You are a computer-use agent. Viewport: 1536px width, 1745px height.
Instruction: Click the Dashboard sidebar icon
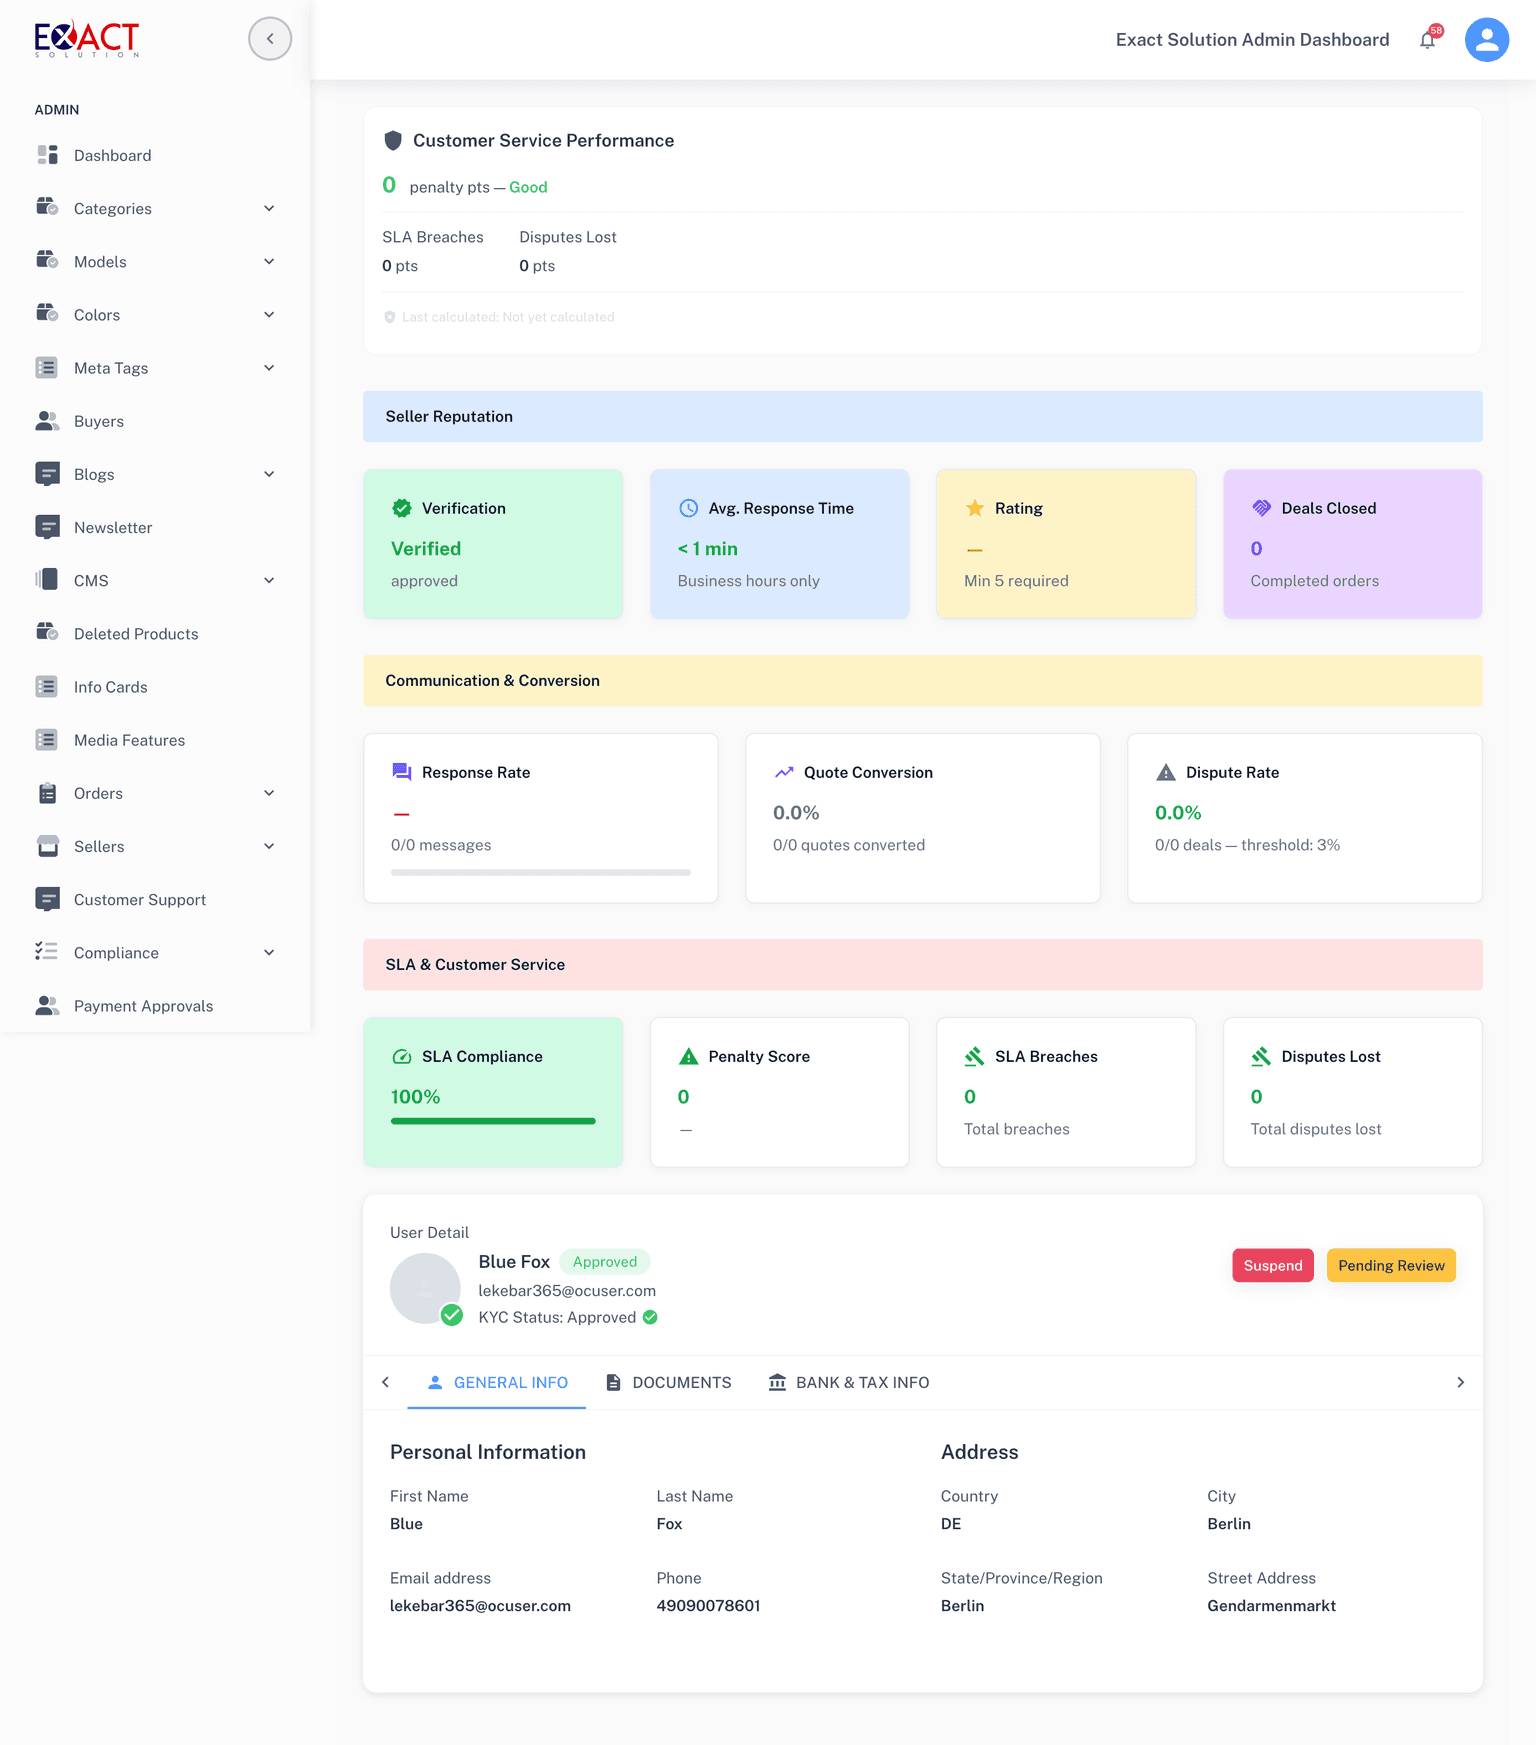pyautogui.click(x=47, y=155)
